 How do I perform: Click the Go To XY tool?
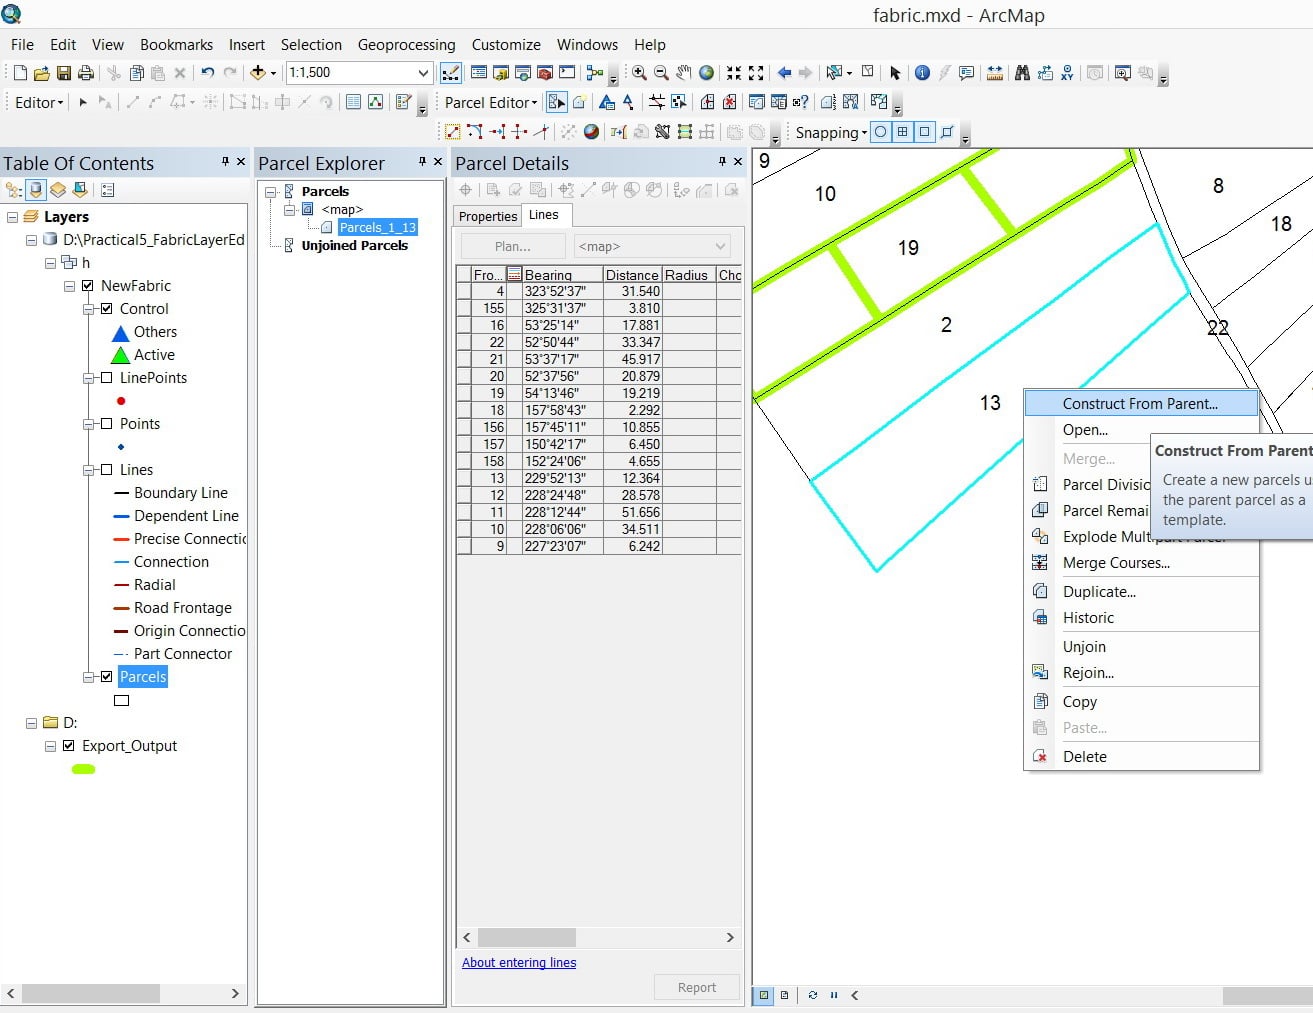[1067, 73]
